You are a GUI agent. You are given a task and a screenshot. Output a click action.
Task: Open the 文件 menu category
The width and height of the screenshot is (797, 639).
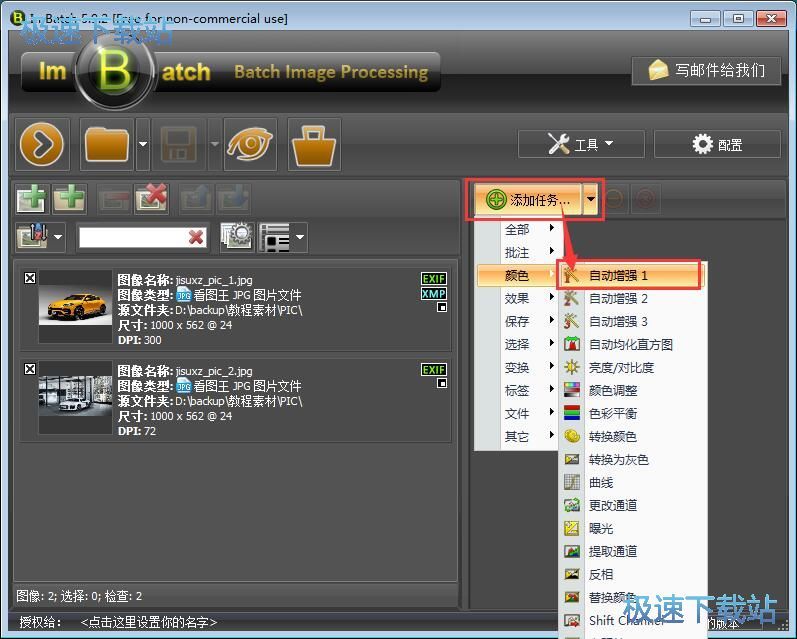click(x=516, y=414)
